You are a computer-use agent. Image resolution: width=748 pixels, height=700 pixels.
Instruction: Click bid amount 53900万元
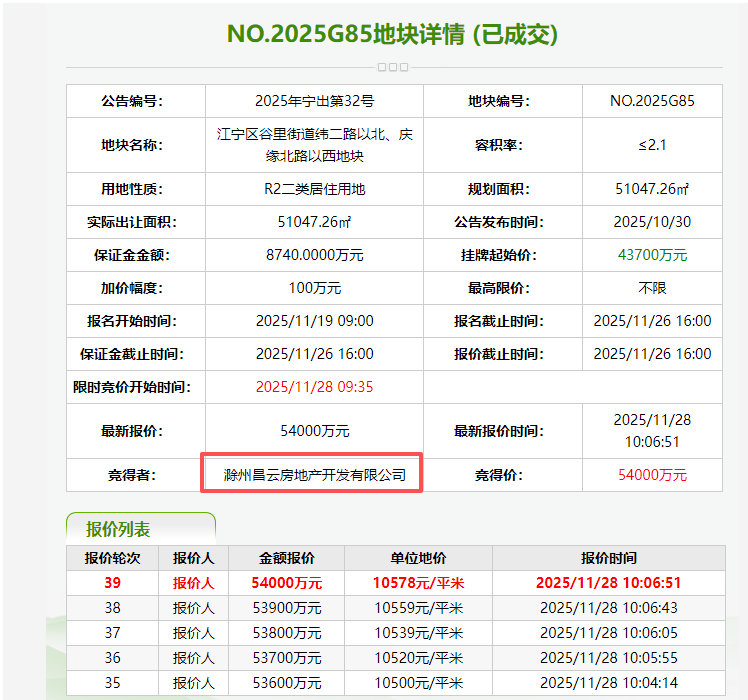[286, 608]
